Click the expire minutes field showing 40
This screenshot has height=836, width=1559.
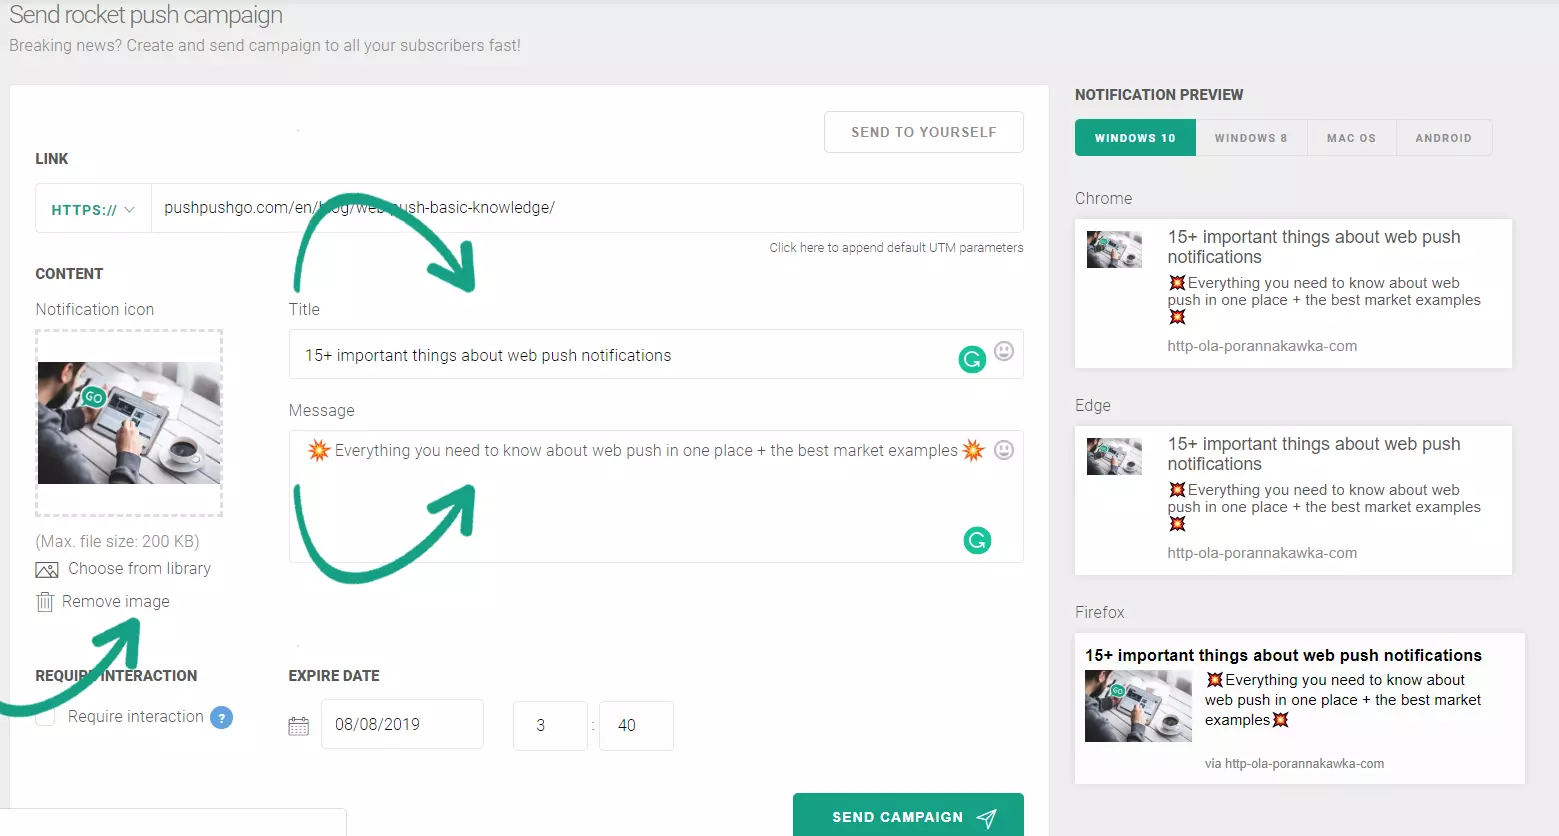point(636,726)
